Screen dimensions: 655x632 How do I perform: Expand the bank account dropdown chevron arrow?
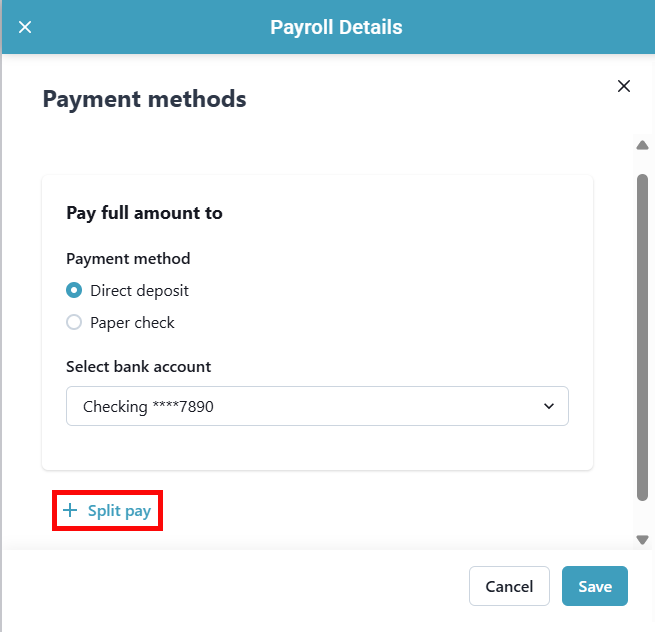pyautogui.click(x=548, y=406)
